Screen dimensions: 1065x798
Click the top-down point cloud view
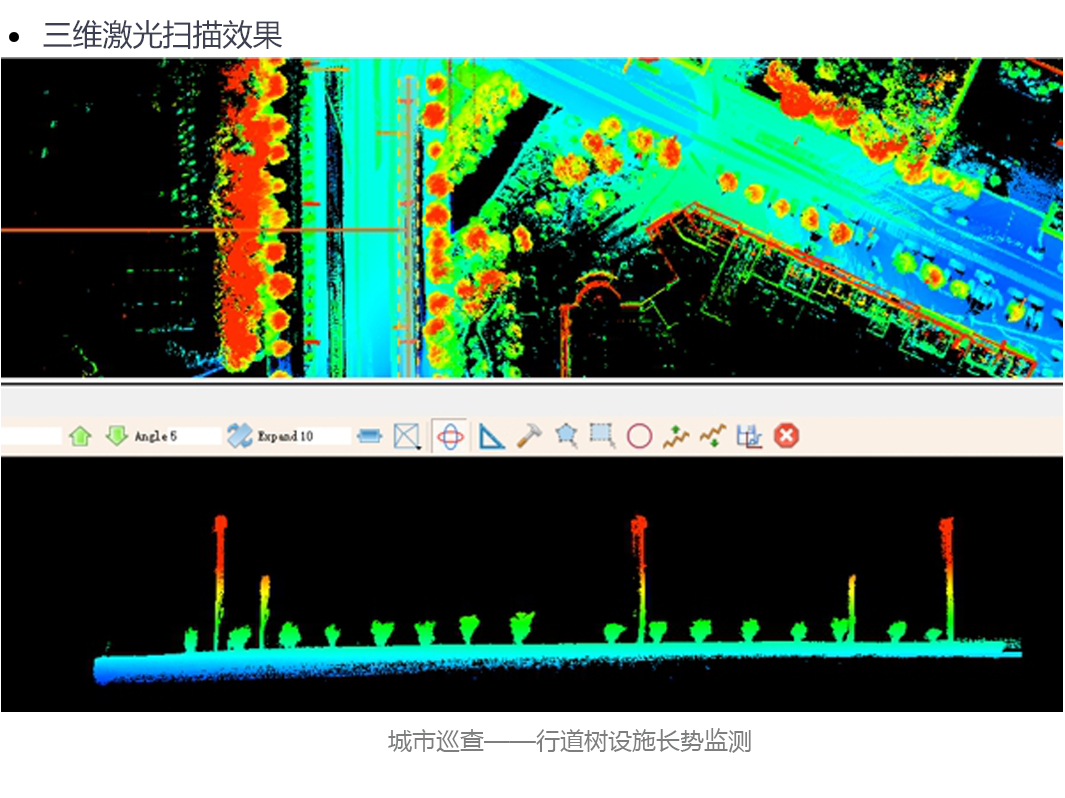coord(531,218)
